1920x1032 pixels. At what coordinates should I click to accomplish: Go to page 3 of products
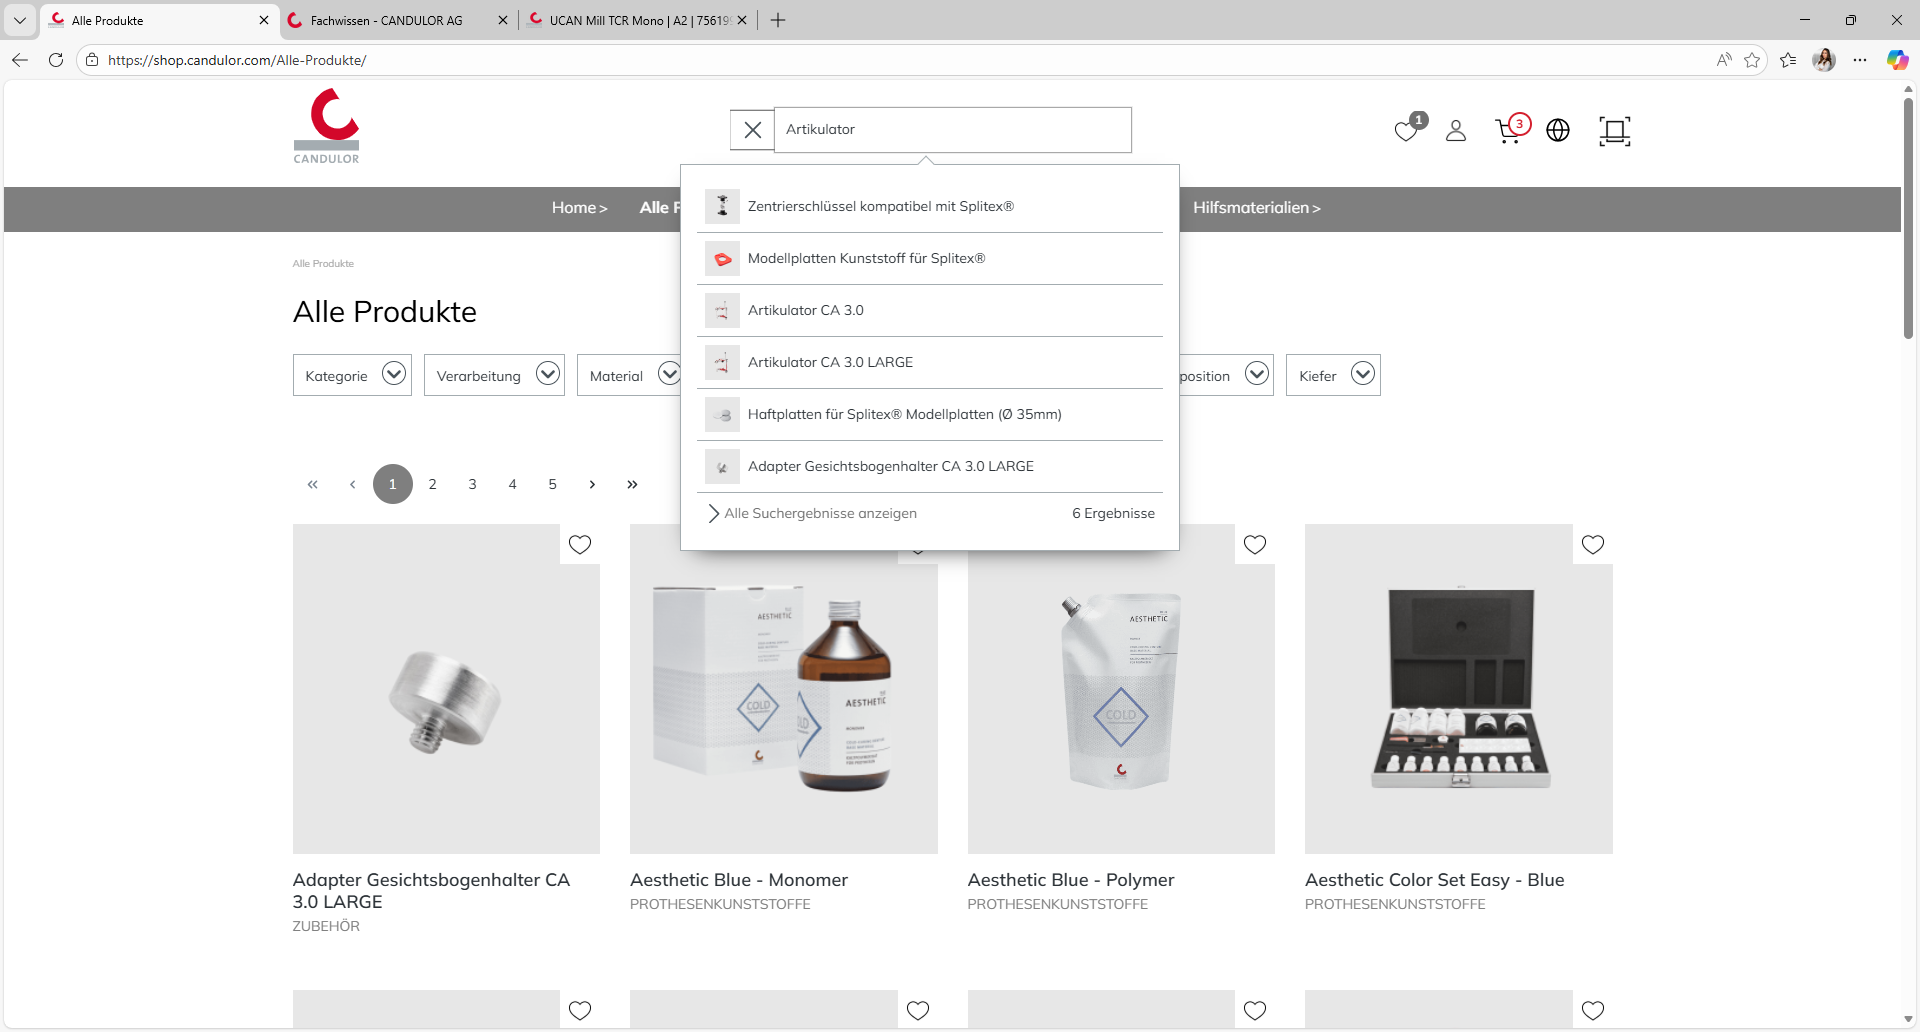(x=472, y=484)
